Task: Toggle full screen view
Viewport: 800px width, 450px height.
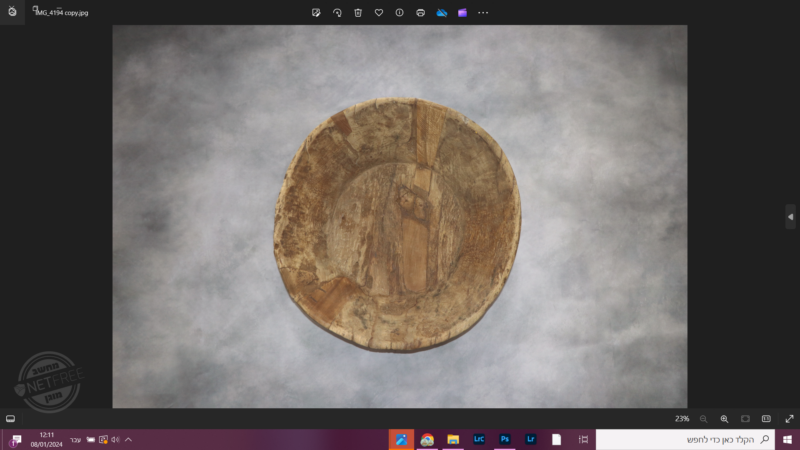Action: [x=789, y=419]
